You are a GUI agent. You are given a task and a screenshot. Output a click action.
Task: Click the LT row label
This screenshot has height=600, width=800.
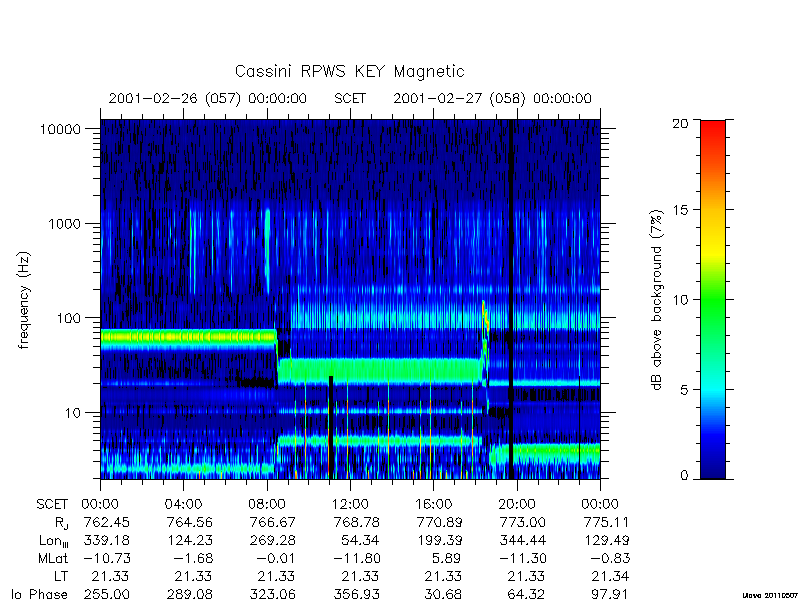coord(61,577)
